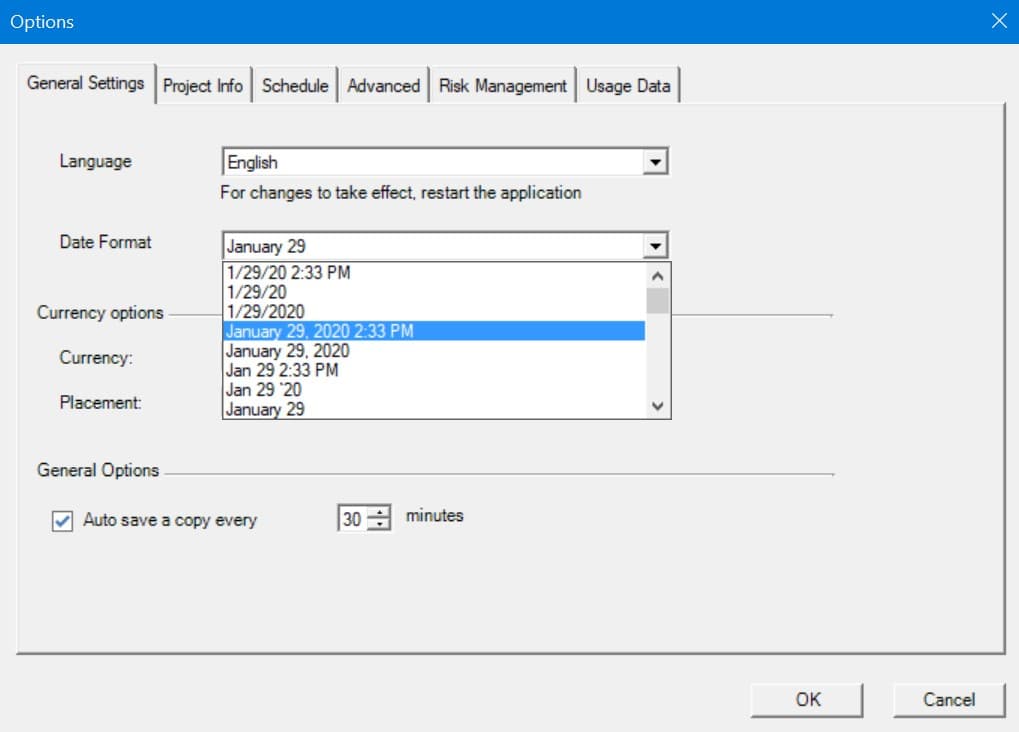Switch to the Usage Data tab
The height and width of the screenshot is (732, 1019).
tap(628, 86)
